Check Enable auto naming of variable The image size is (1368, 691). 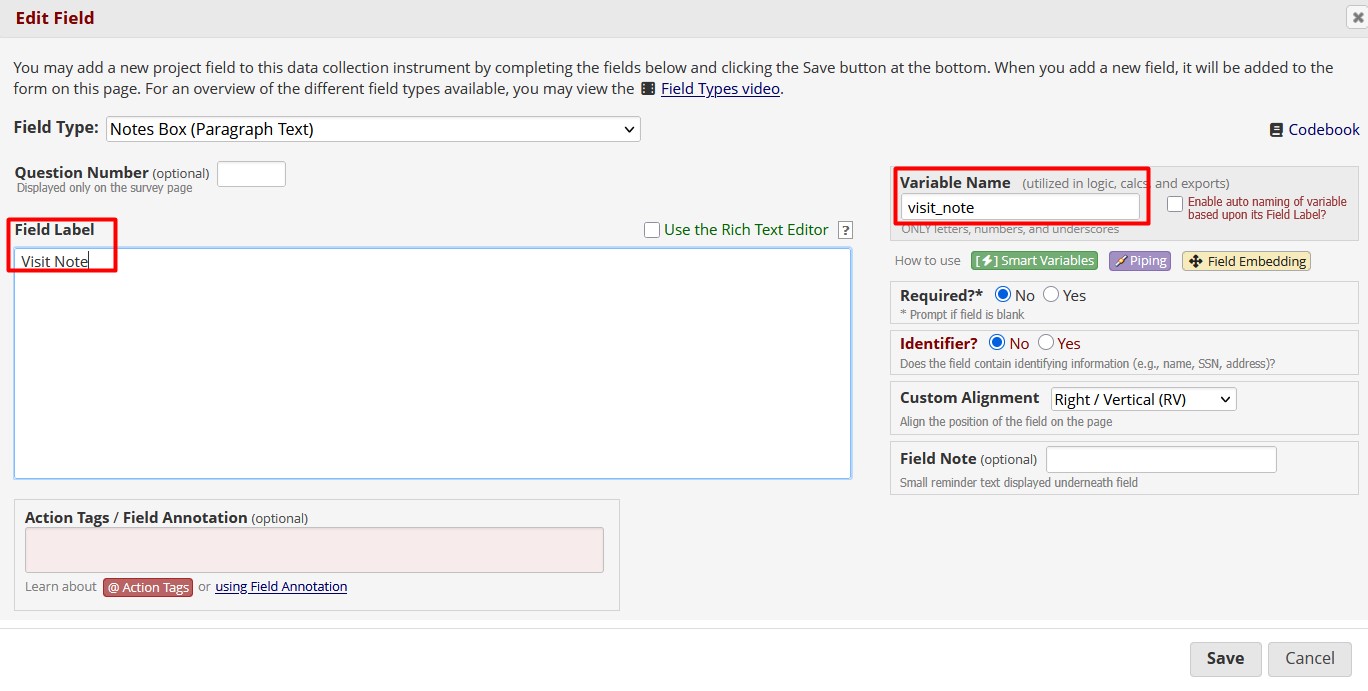1175,203
